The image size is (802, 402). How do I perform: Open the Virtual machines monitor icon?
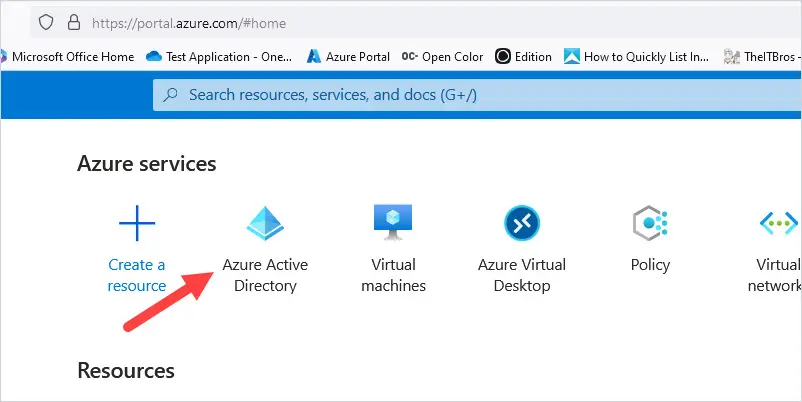click(x=393, y=222)
